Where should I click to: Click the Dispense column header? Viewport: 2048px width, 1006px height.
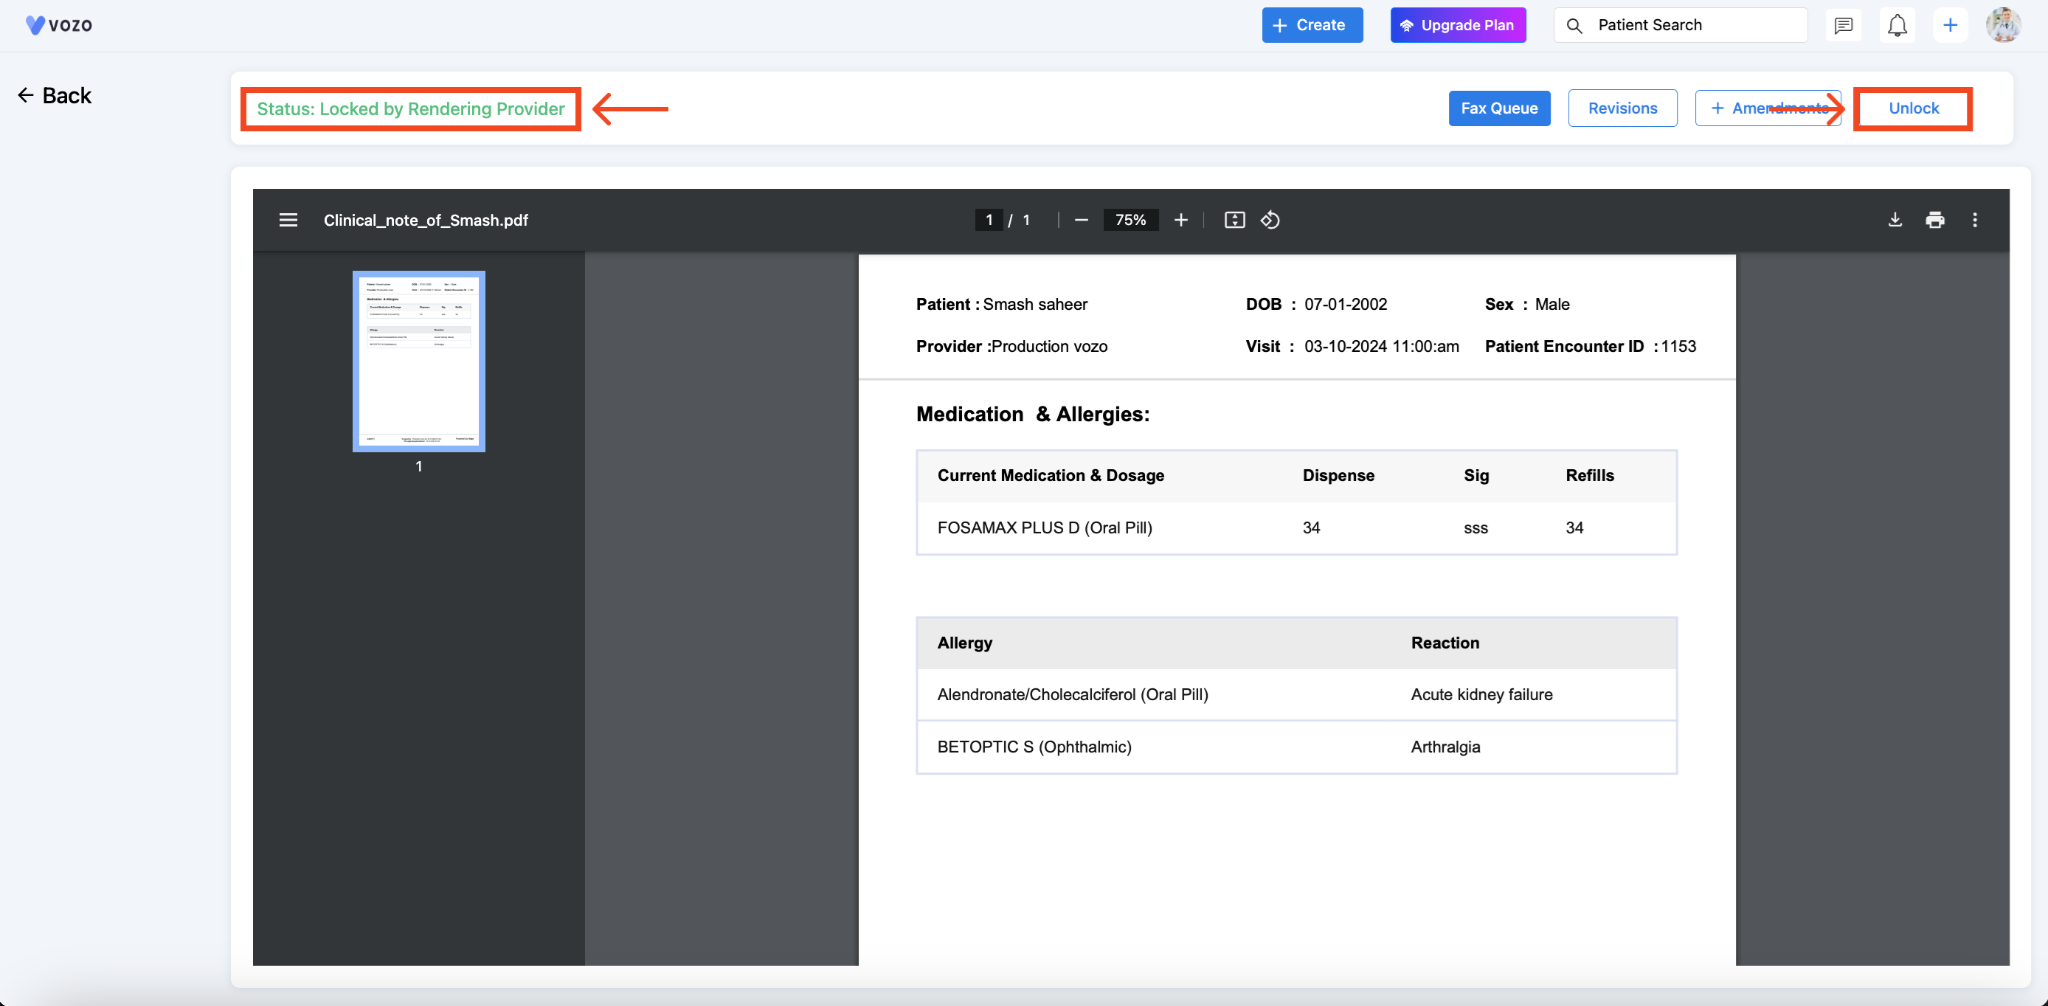1338,475
